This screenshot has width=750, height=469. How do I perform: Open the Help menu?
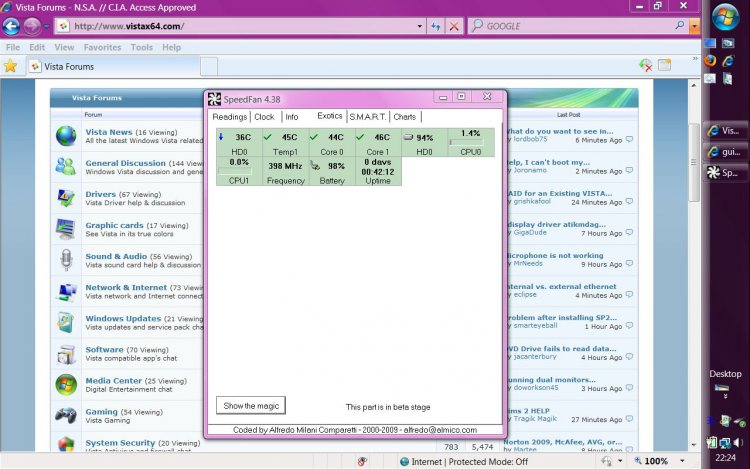click(171, 47)
